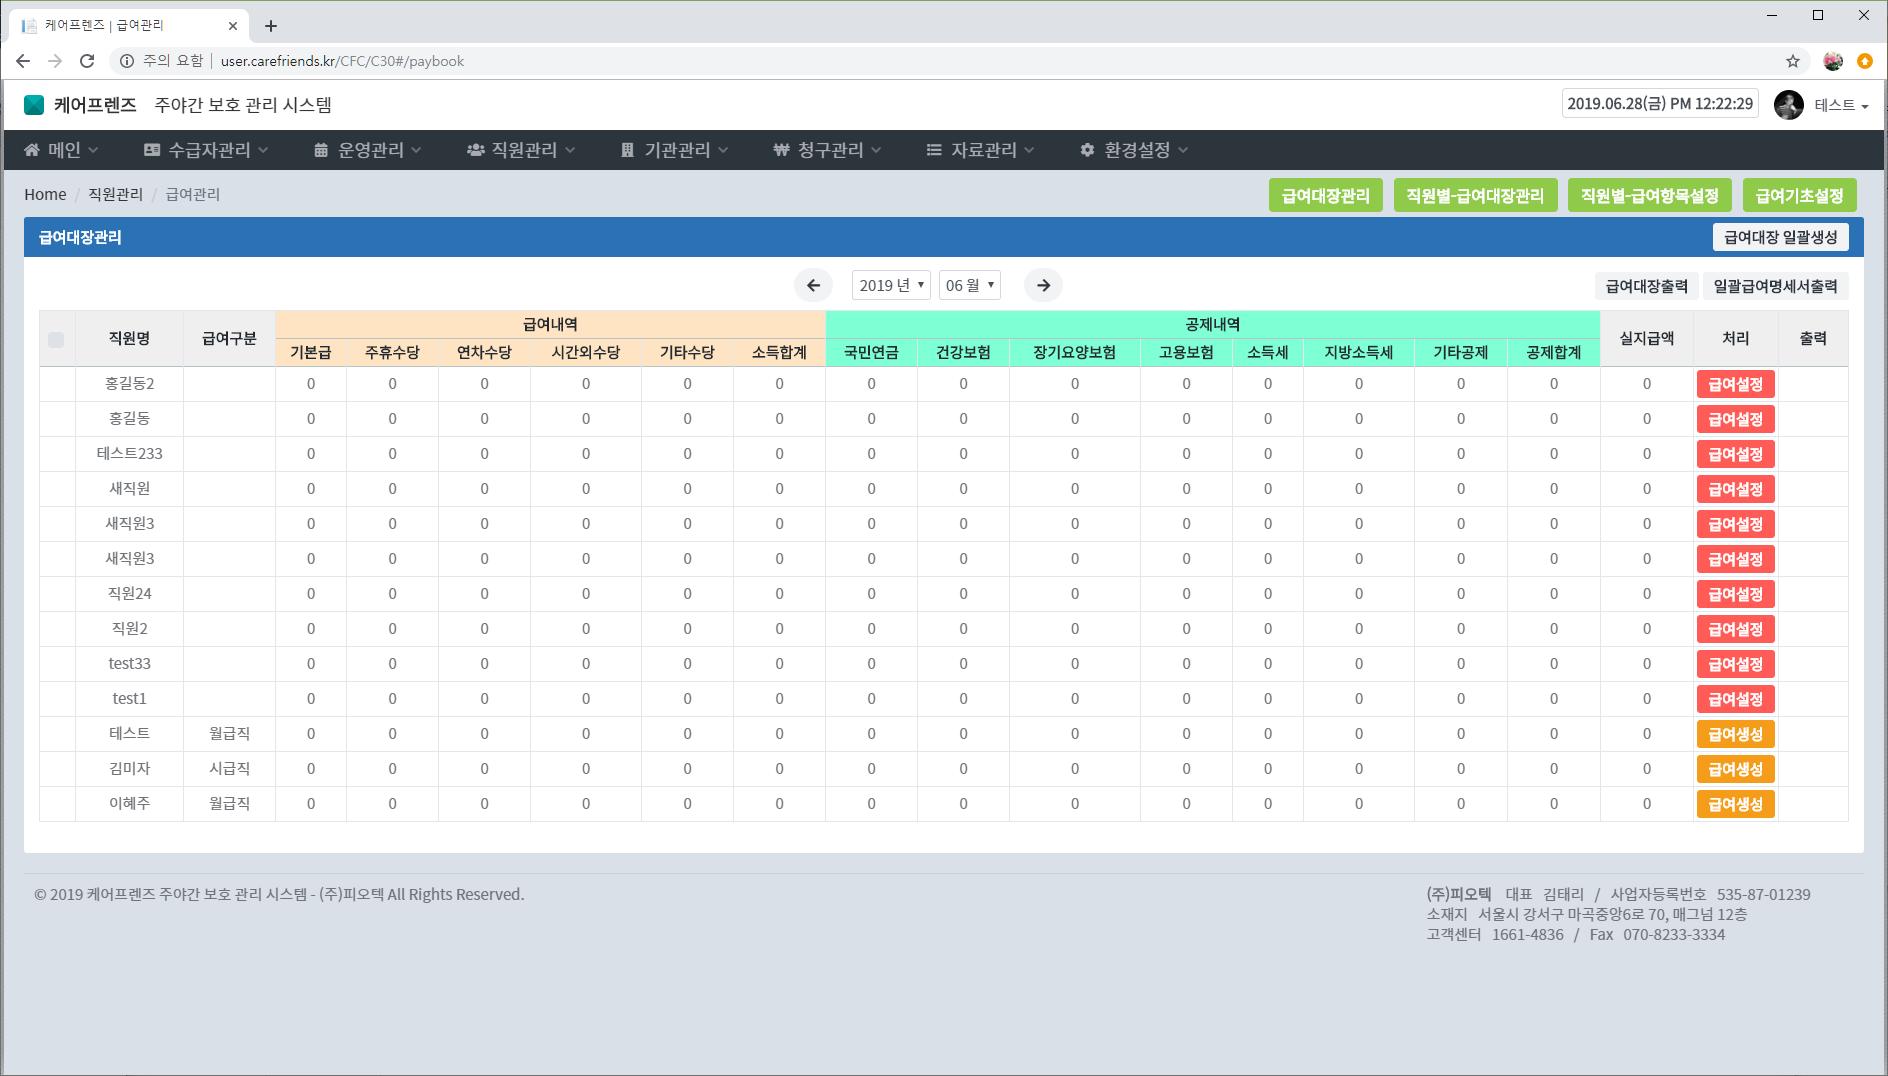Bookmark this page with the star icon

(x=1792, y=61)
